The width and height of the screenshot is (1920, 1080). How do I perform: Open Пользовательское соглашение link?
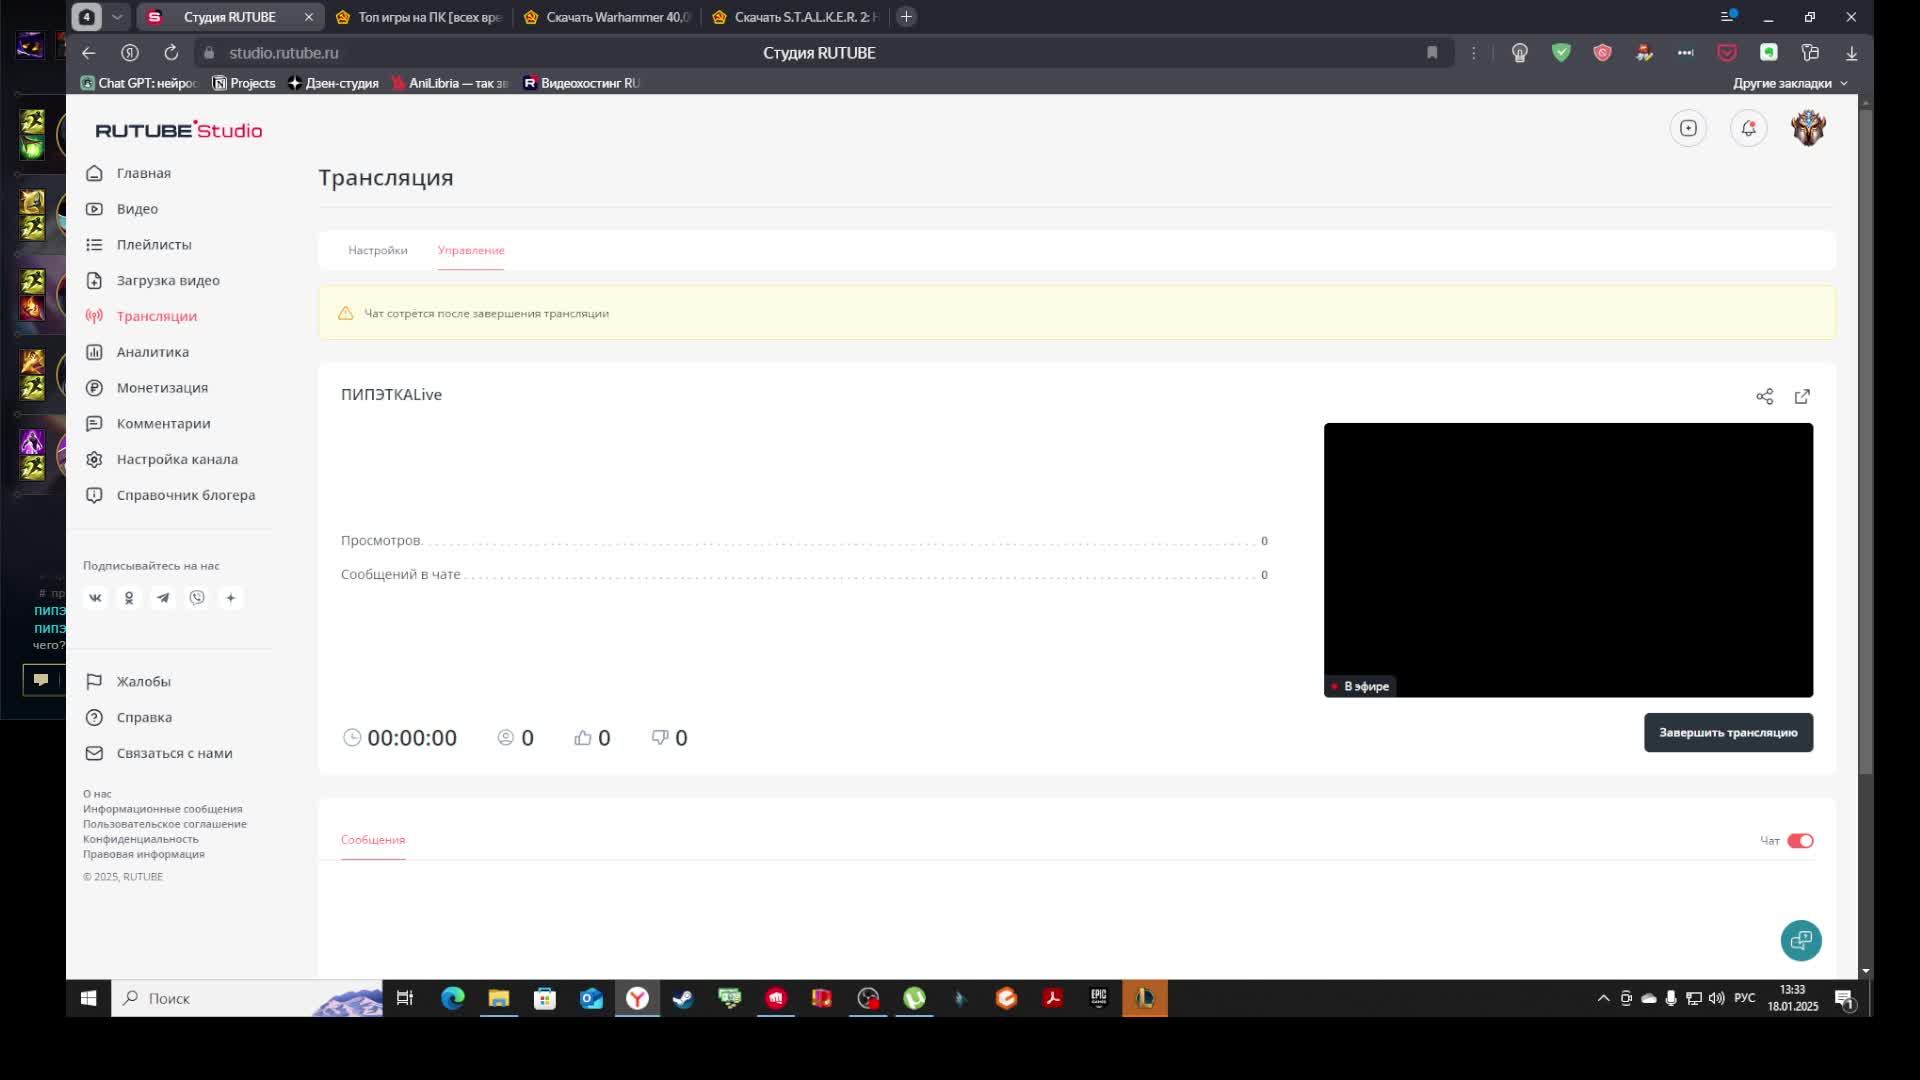(165, 824)
